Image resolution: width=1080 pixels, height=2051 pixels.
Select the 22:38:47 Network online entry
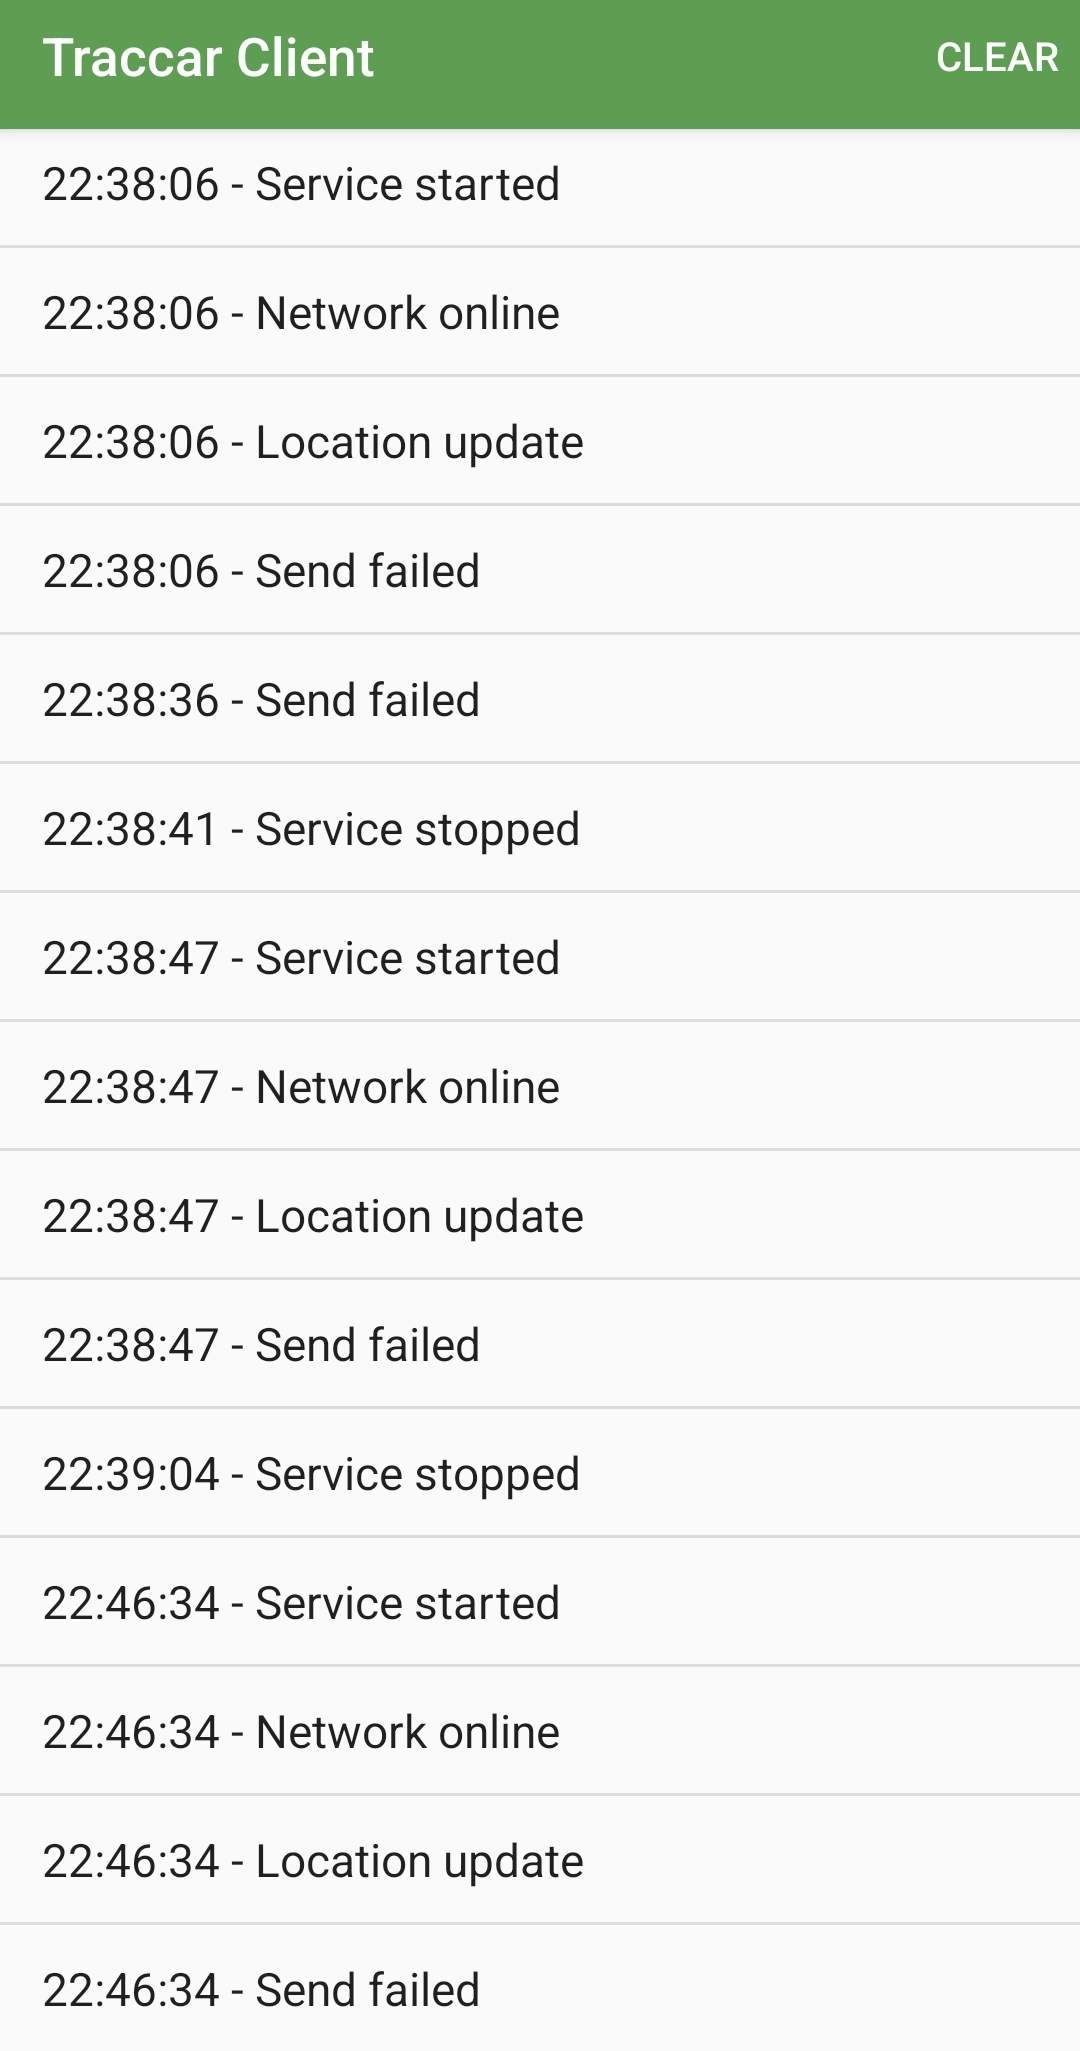pyautogui.click(x=300, y=1086)
